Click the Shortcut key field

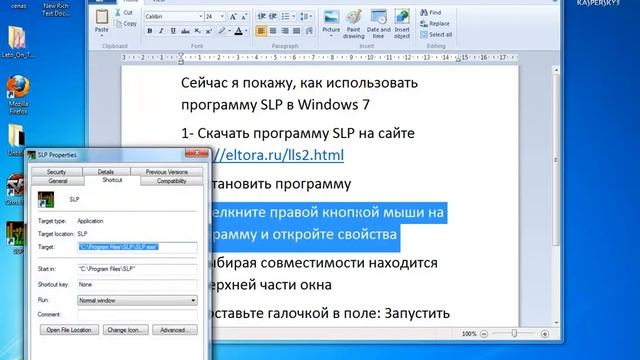click(137, 284)
